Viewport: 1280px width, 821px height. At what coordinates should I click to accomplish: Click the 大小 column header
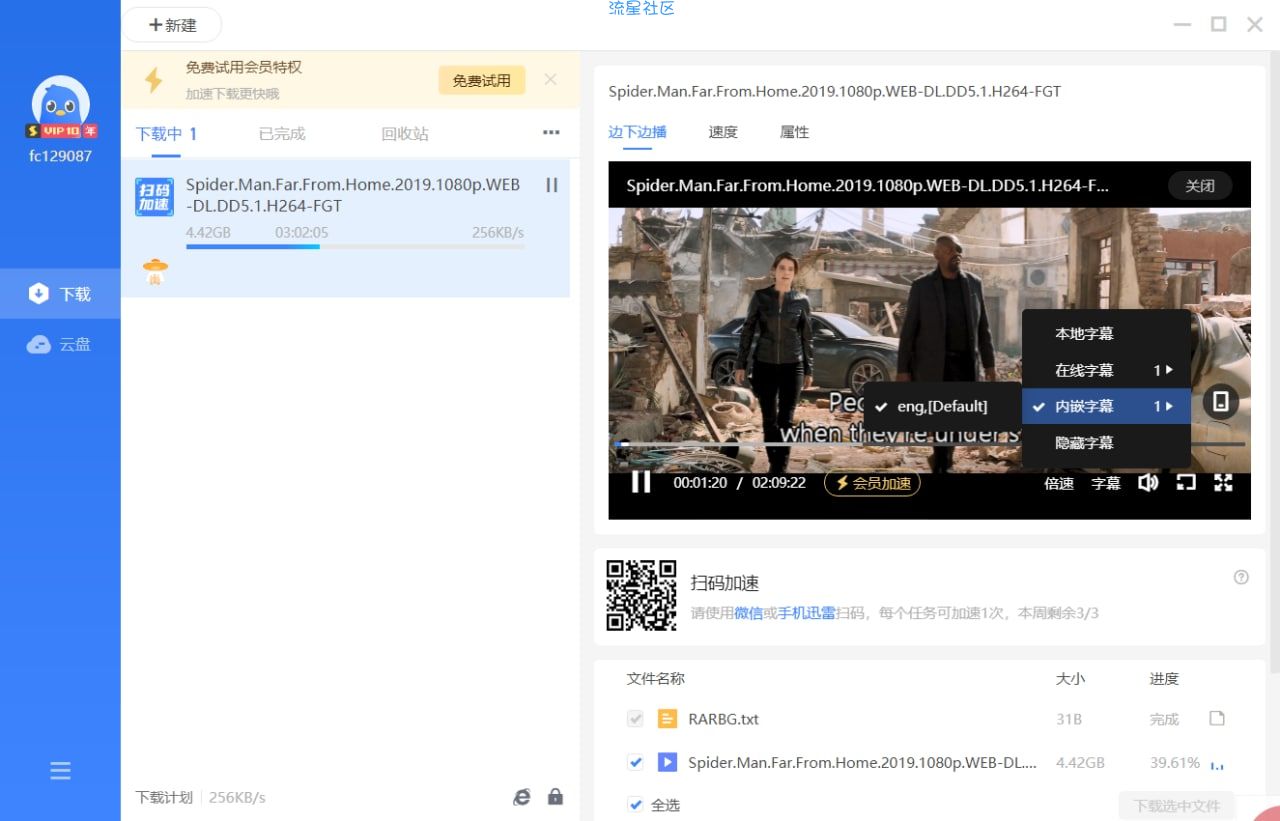[1070, 678]
